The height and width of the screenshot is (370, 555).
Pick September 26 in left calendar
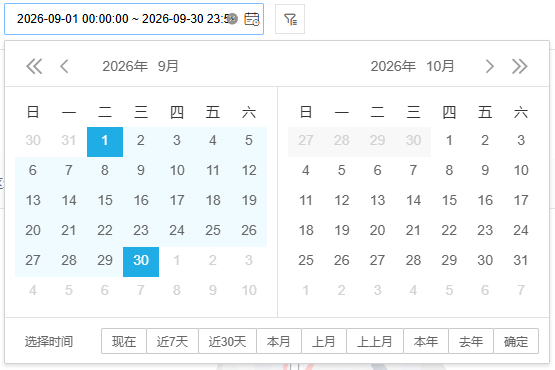(249, 230)
